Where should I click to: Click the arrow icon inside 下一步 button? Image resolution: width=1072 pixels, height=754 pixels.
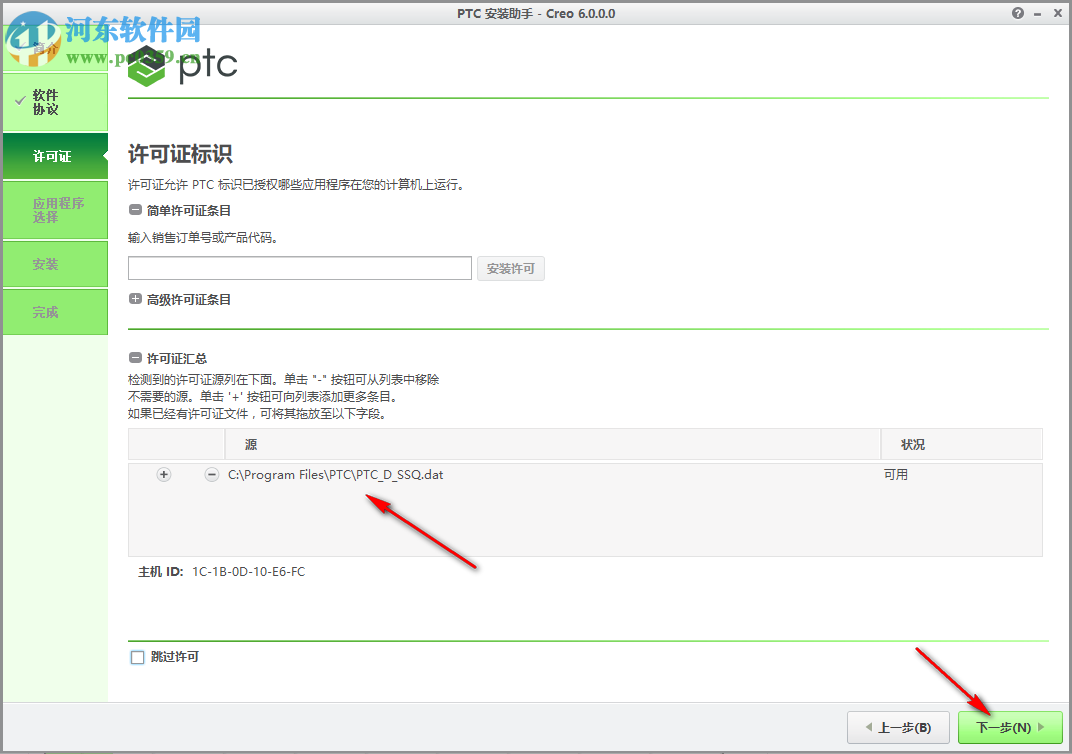pos(1040,727)
